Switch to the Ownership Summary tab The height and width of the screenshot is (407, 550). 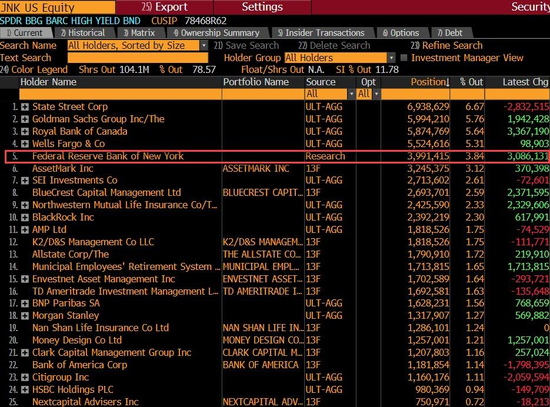tap(217, 33)
